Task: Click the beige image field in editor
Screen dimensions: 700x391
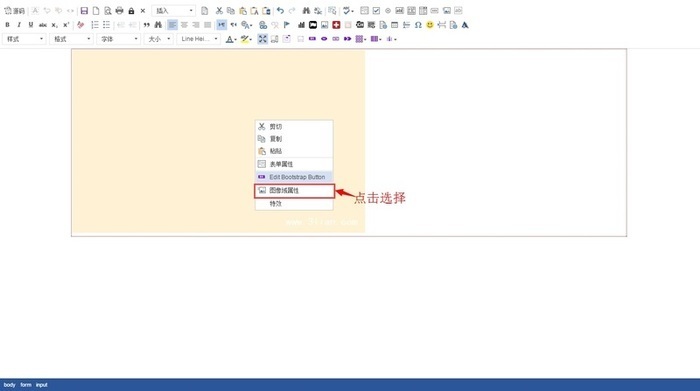Action: coord(218,141)
